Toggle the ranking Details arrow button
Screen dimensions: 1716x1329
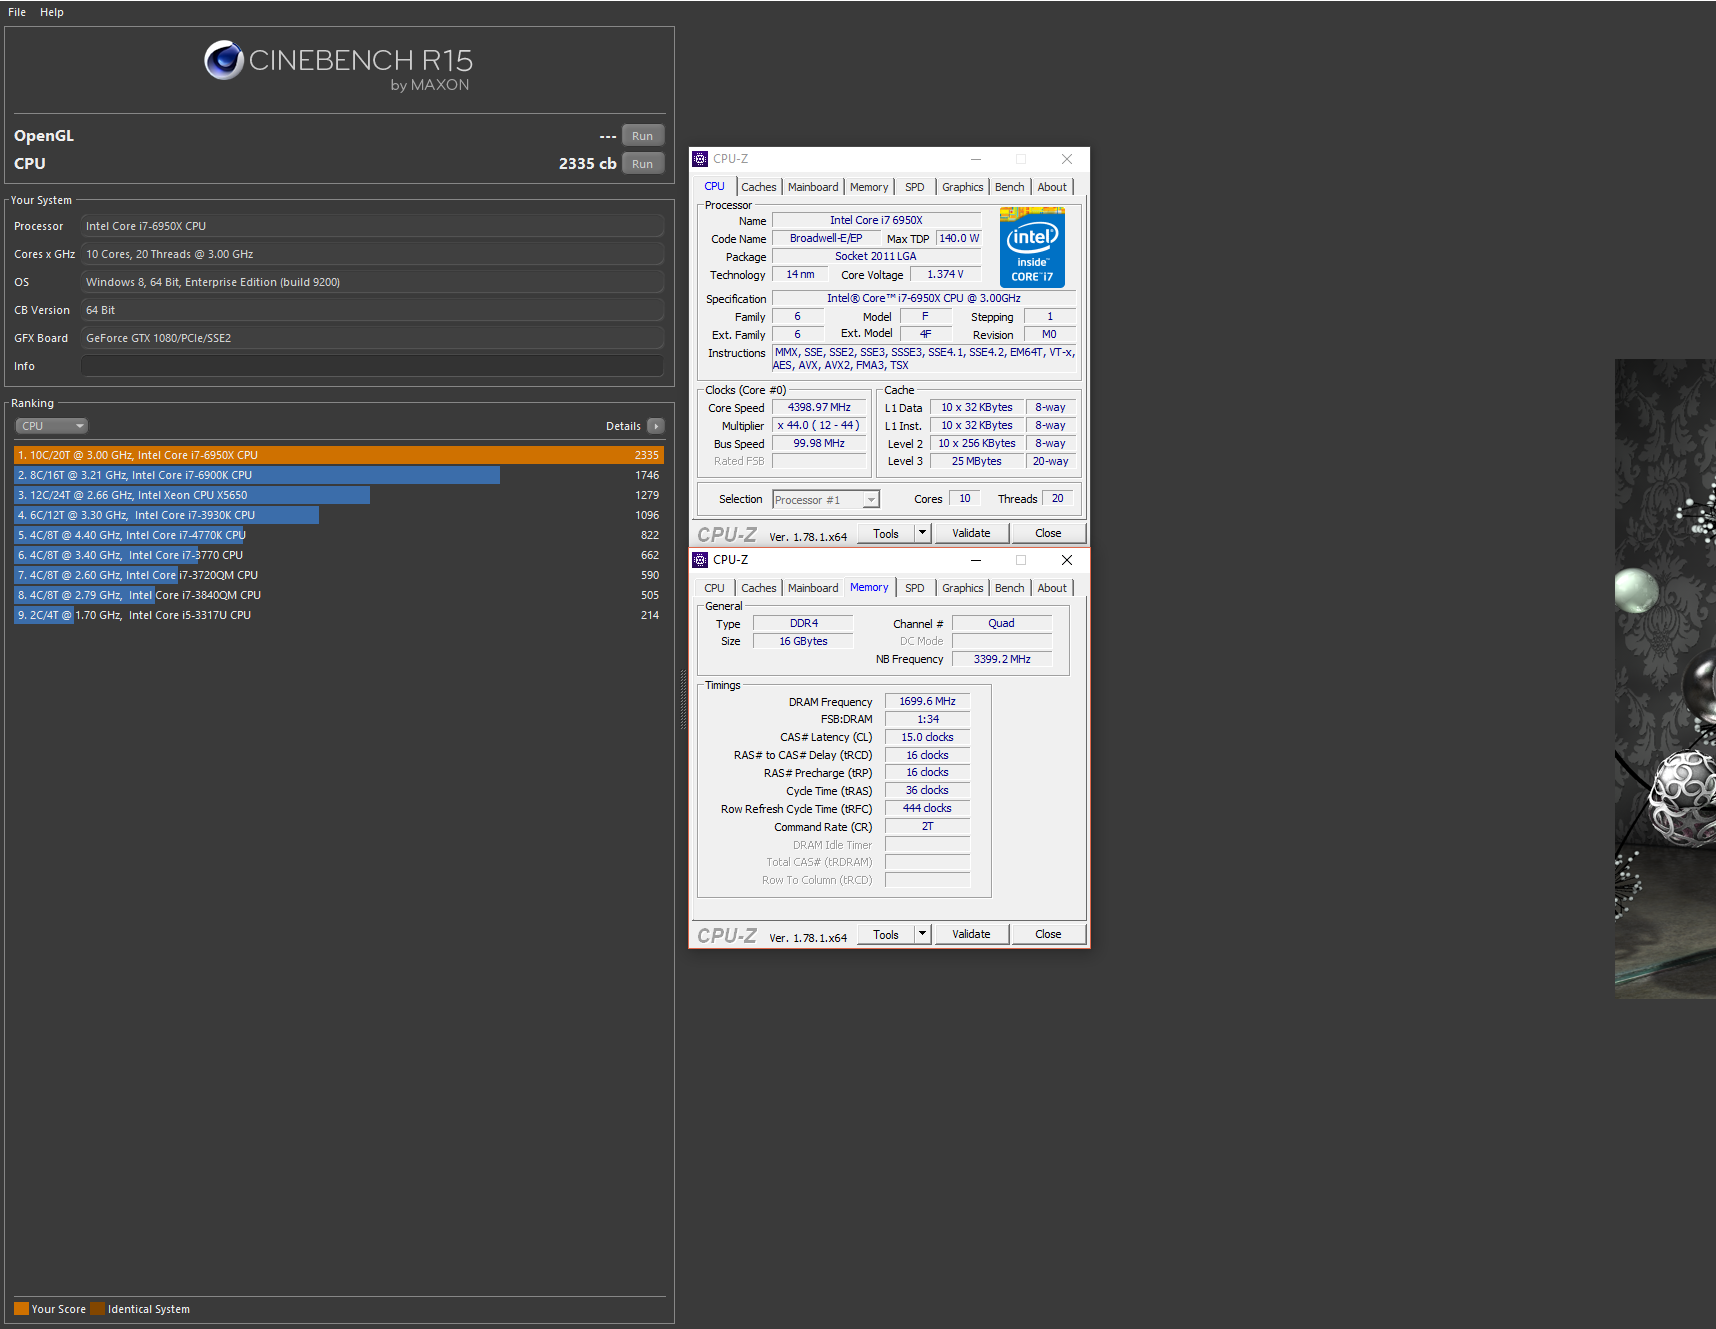point(656,426)
